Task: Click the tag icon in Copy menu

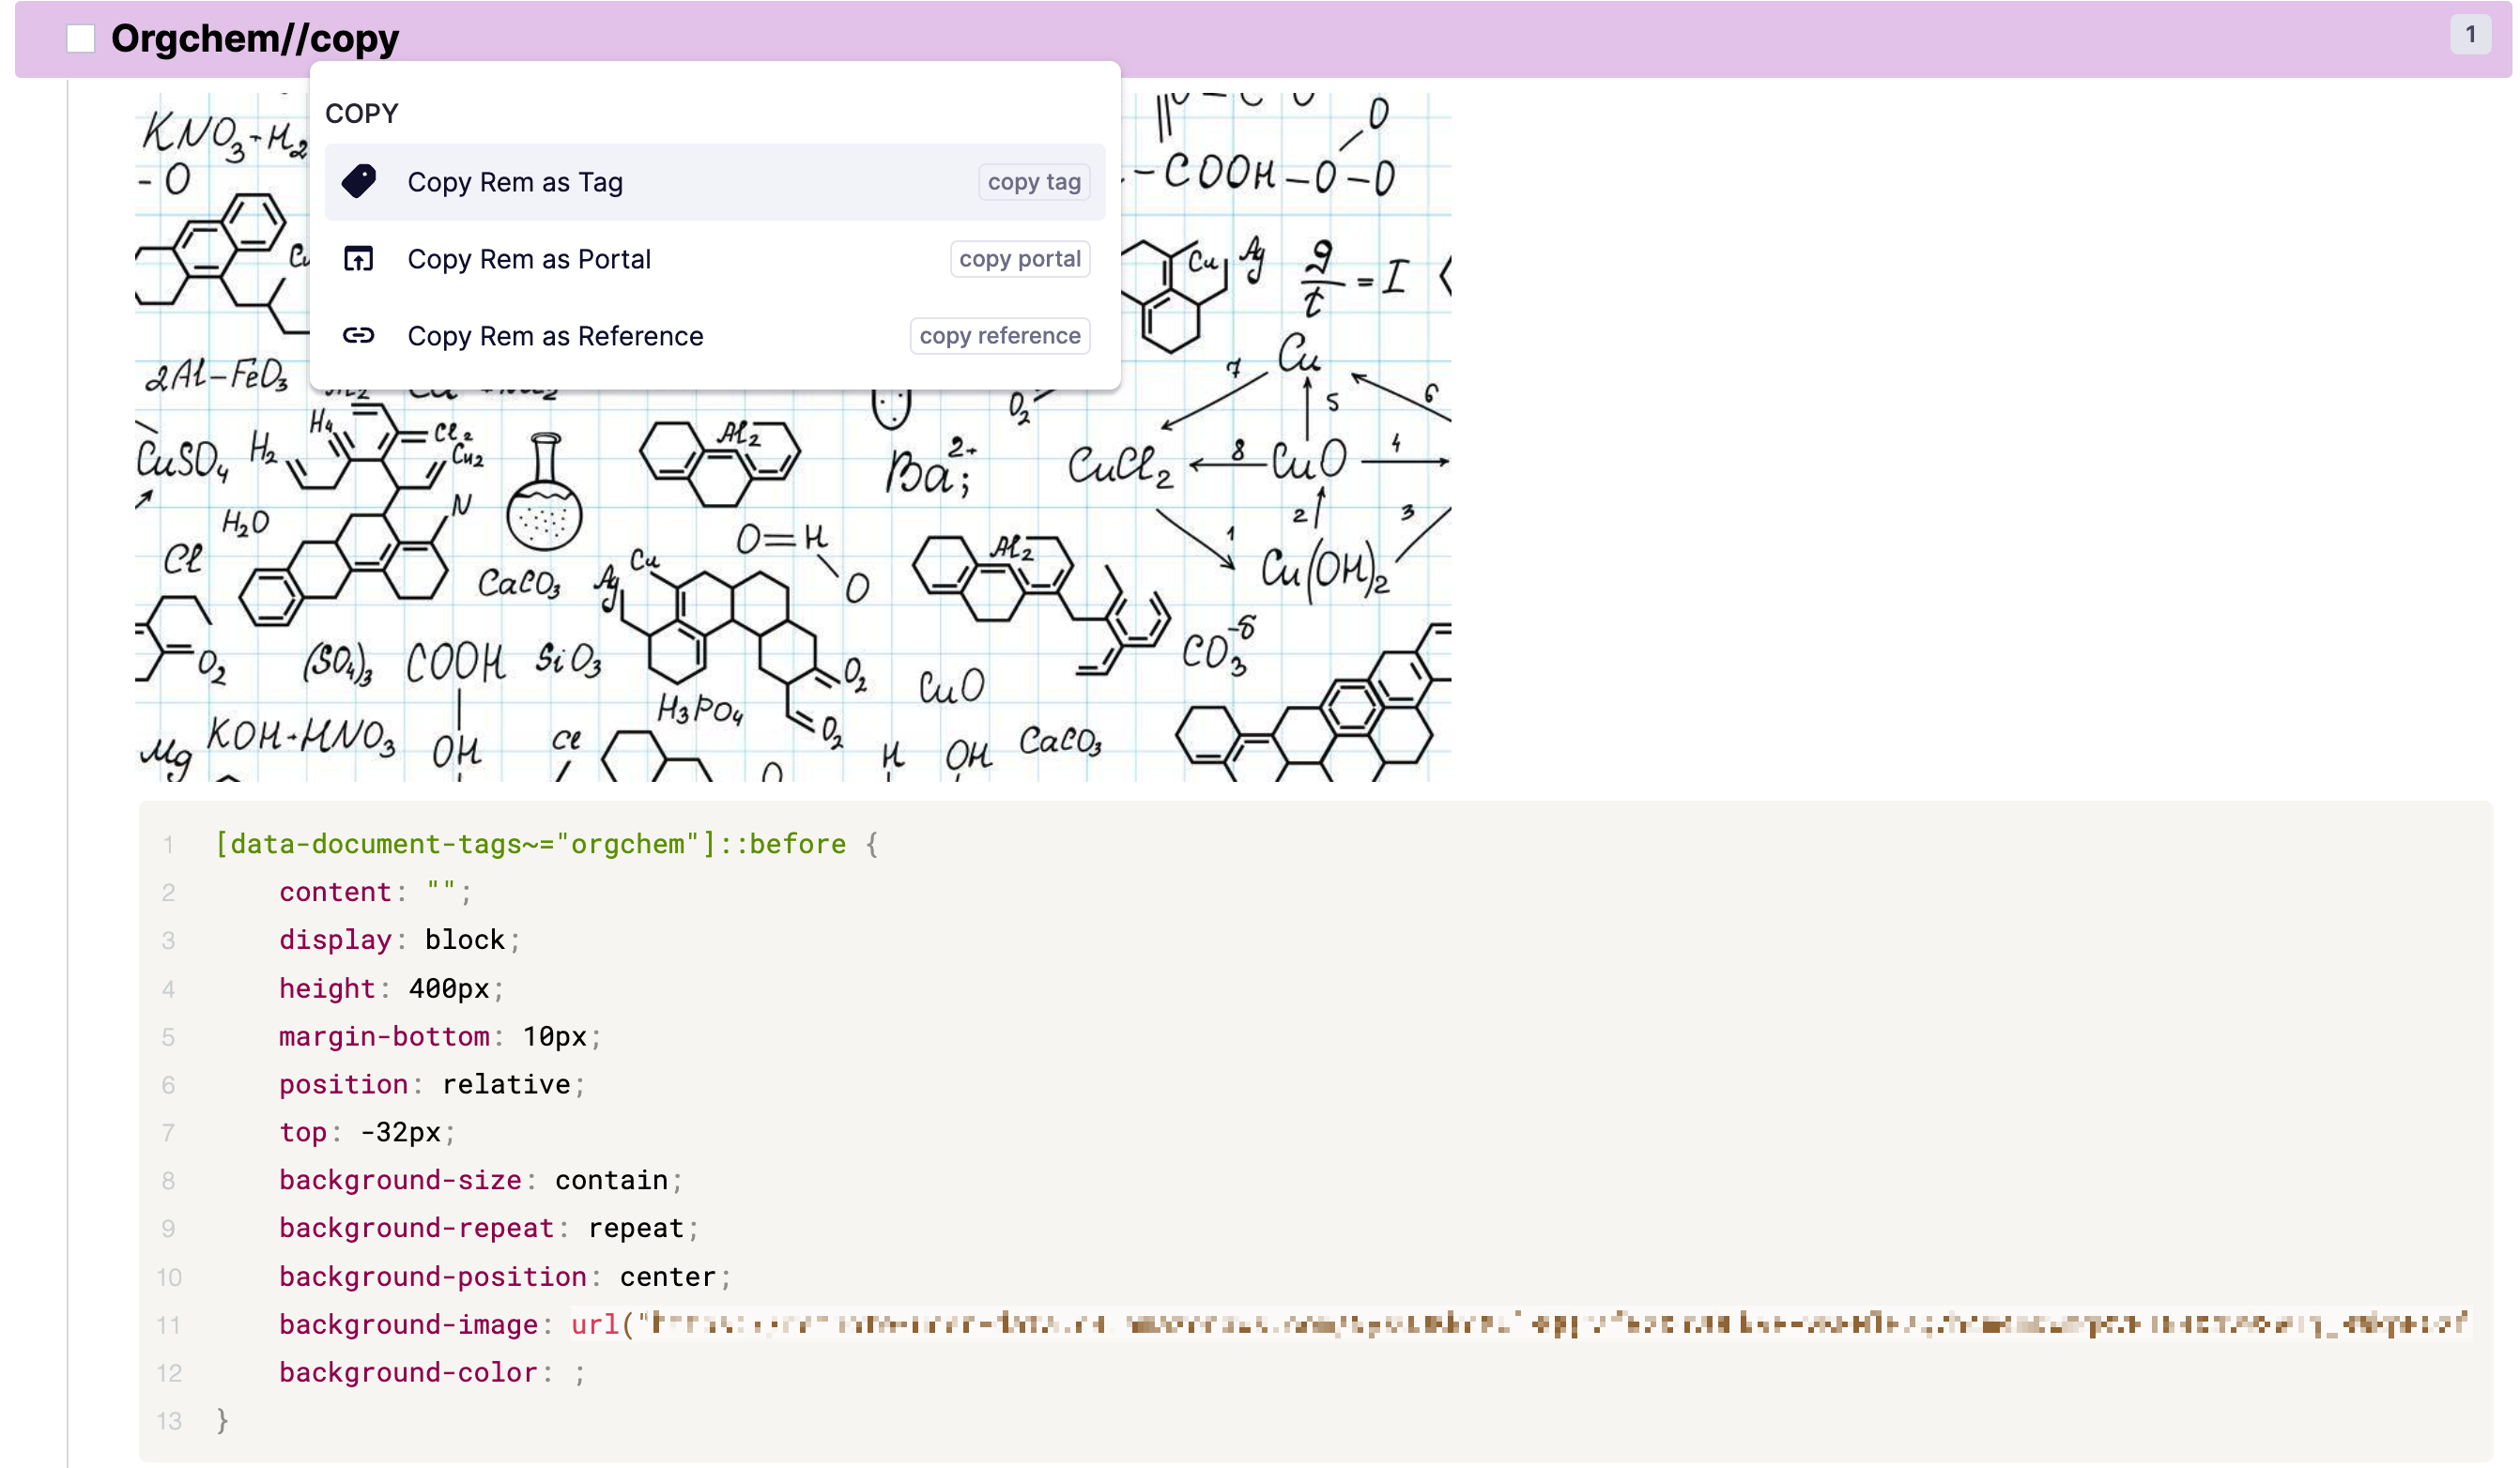Action: (358, 182)
